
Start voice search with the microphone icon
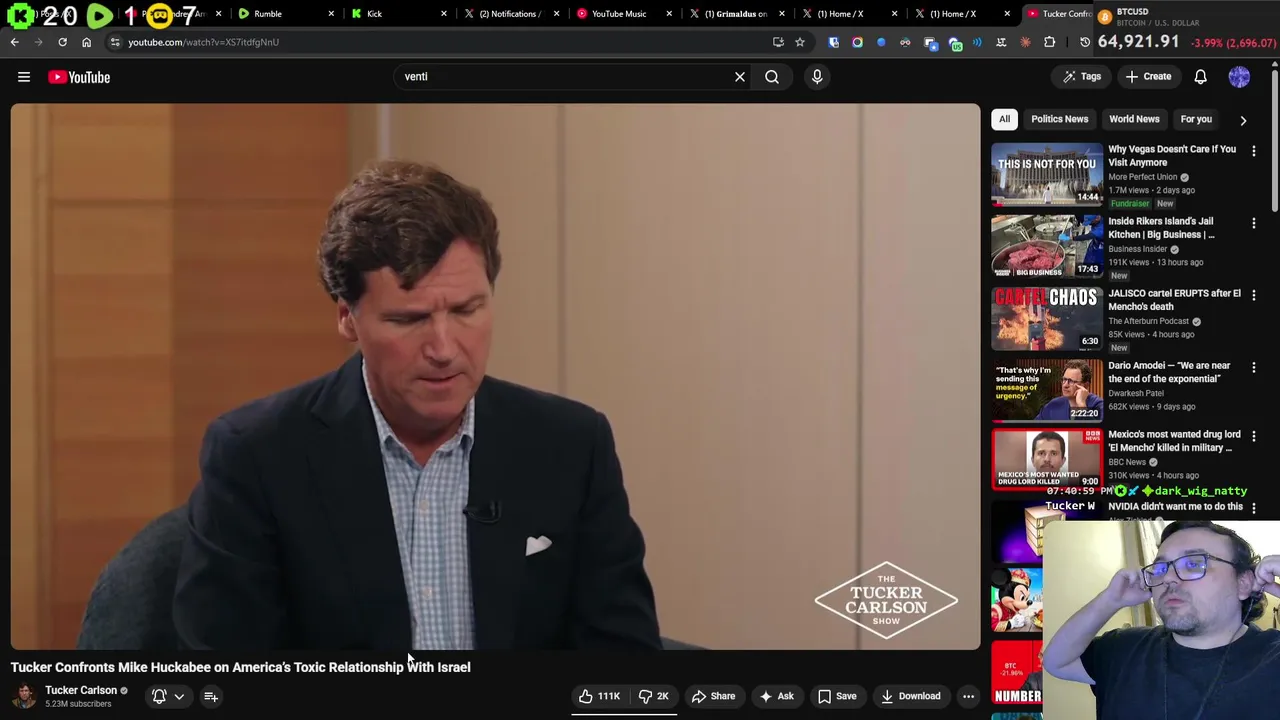coord(817,77)
